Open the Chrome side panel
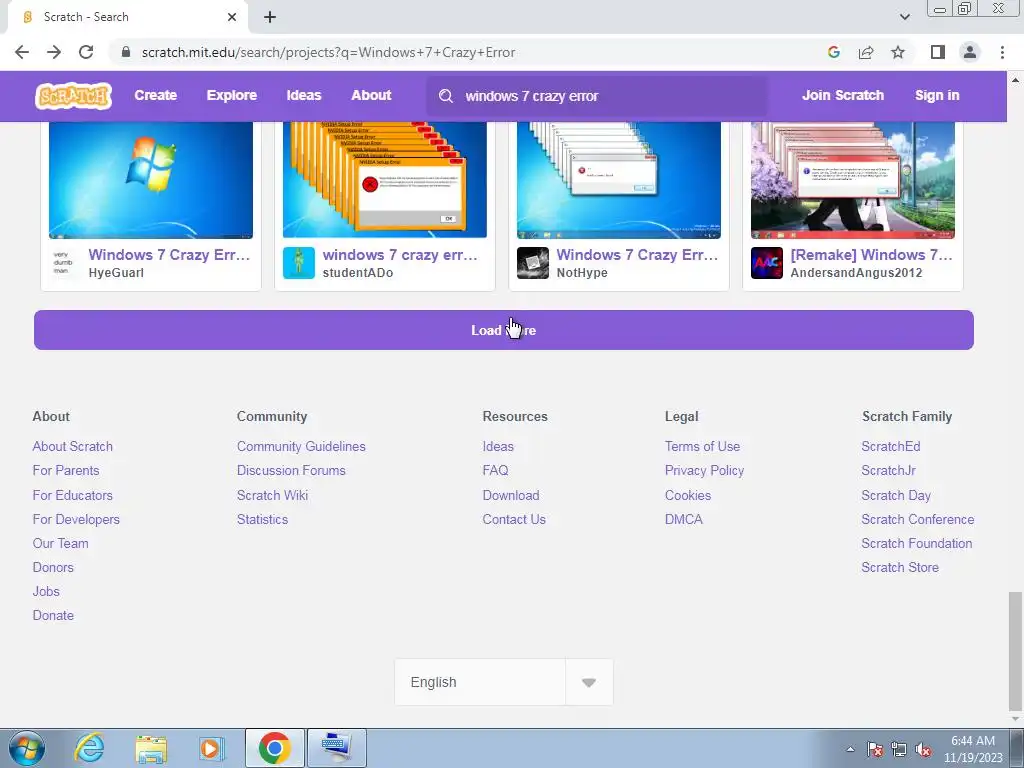This screenshot has width=1024, height=768. (938, 52)
